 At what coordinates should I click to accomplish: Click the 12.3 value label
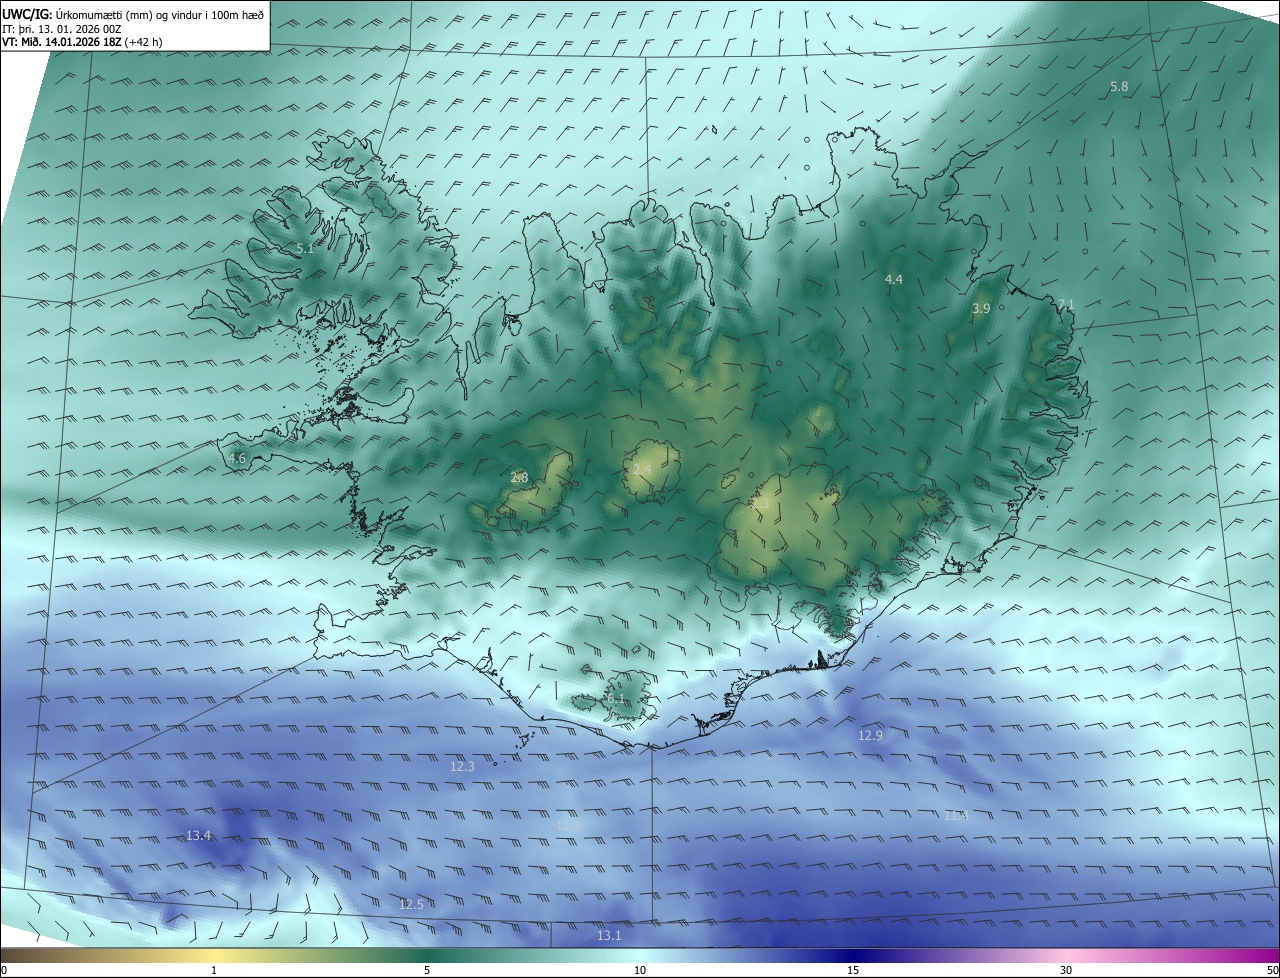[x=462, y=767]
